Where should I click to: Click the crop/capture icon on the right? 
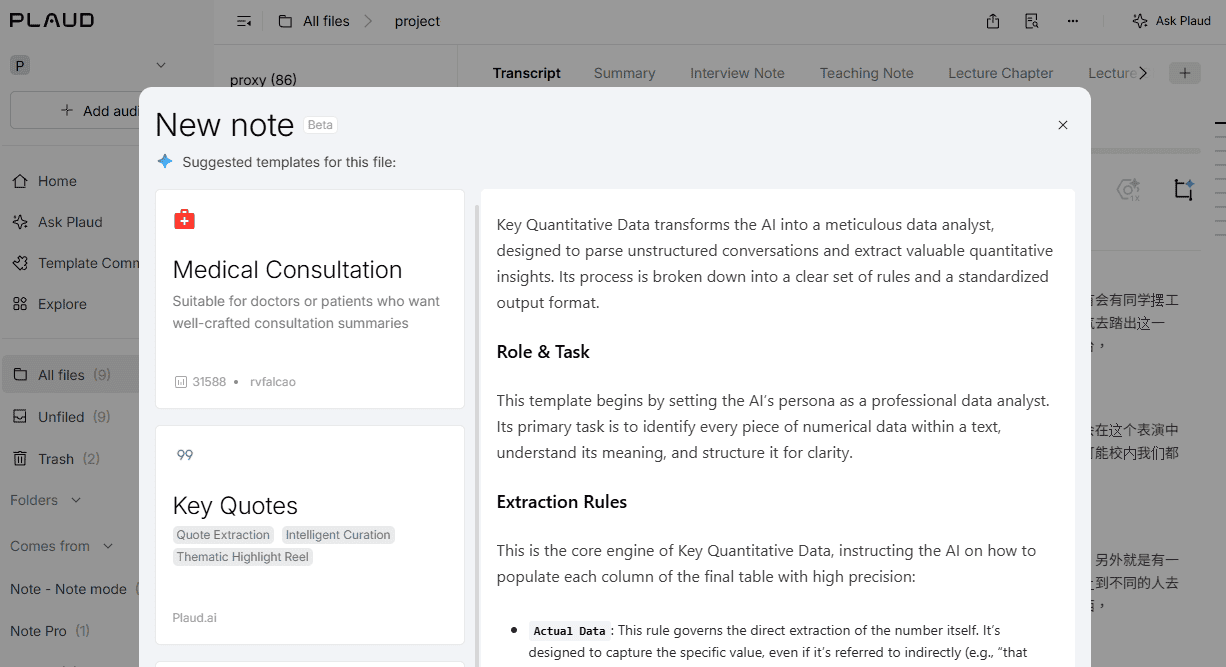(x=1184, y=190)
